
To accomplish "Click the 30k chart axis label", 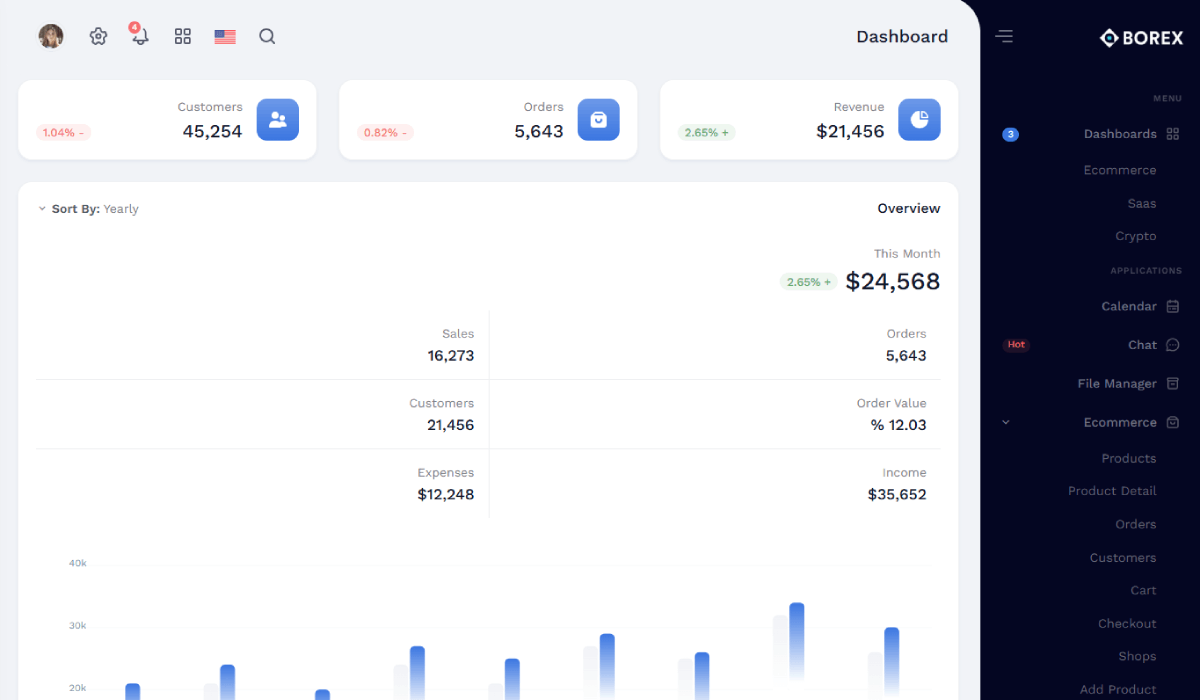I will click(78, 626).
